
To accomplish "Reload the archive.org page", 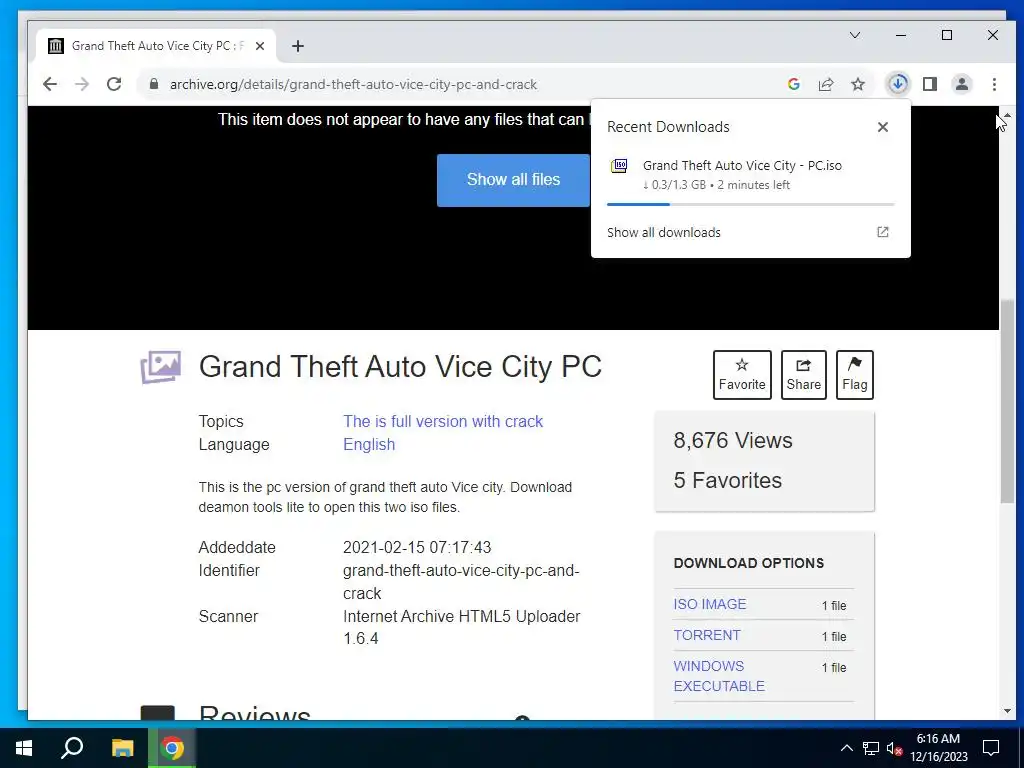I will [x=114, y=84].
